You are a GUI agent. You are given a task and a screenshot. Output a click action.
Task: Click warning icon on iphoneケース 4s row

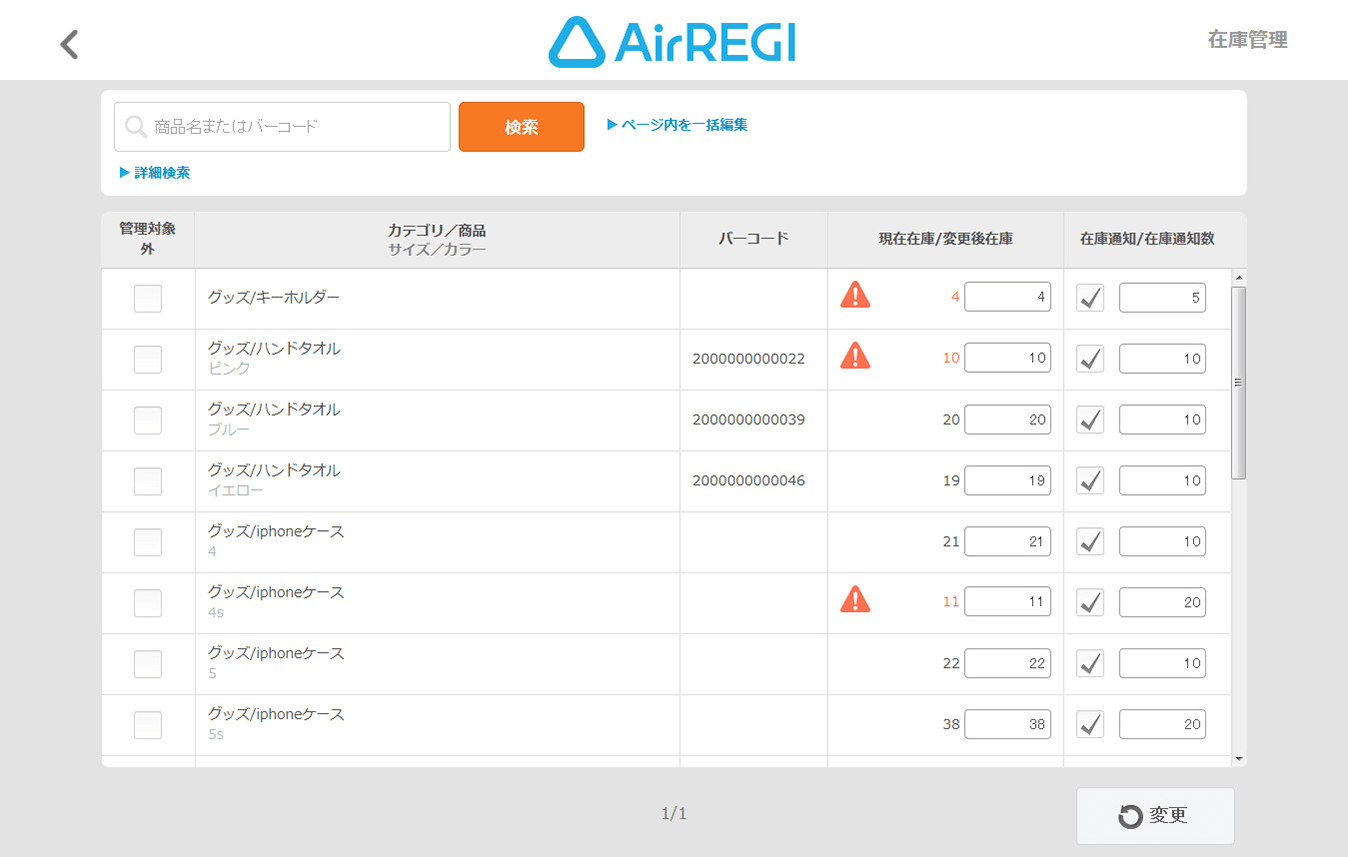click(x=855, y=600)
